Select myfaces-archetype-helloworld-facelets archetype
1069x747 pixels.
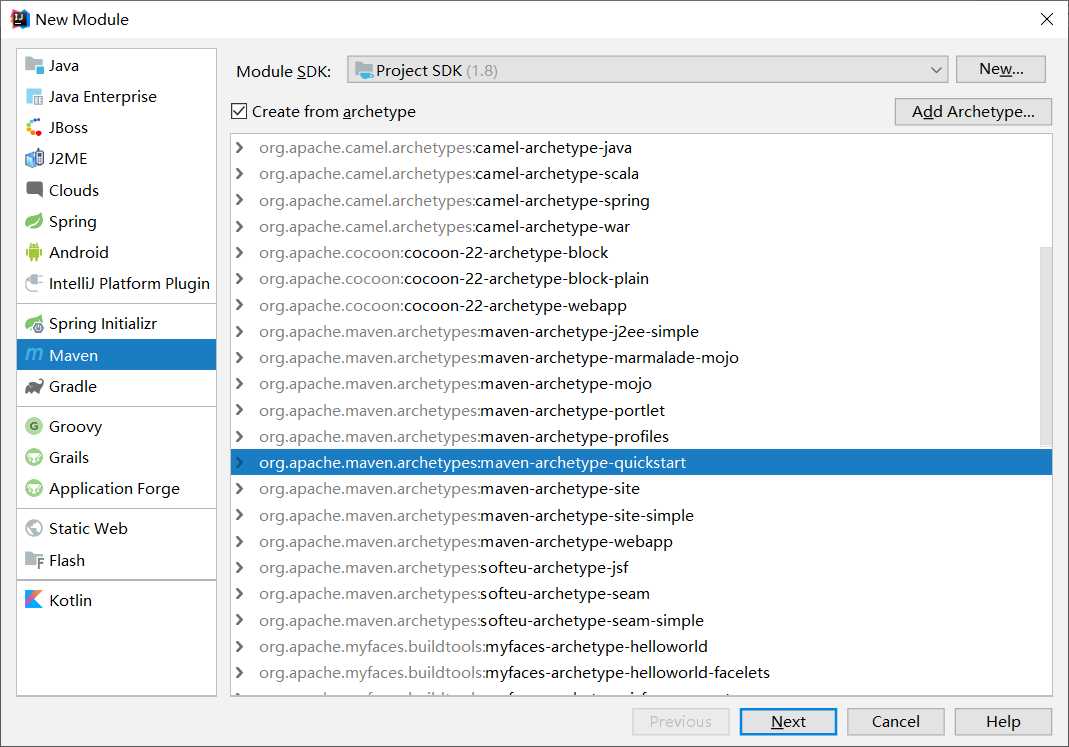(641, 673)
